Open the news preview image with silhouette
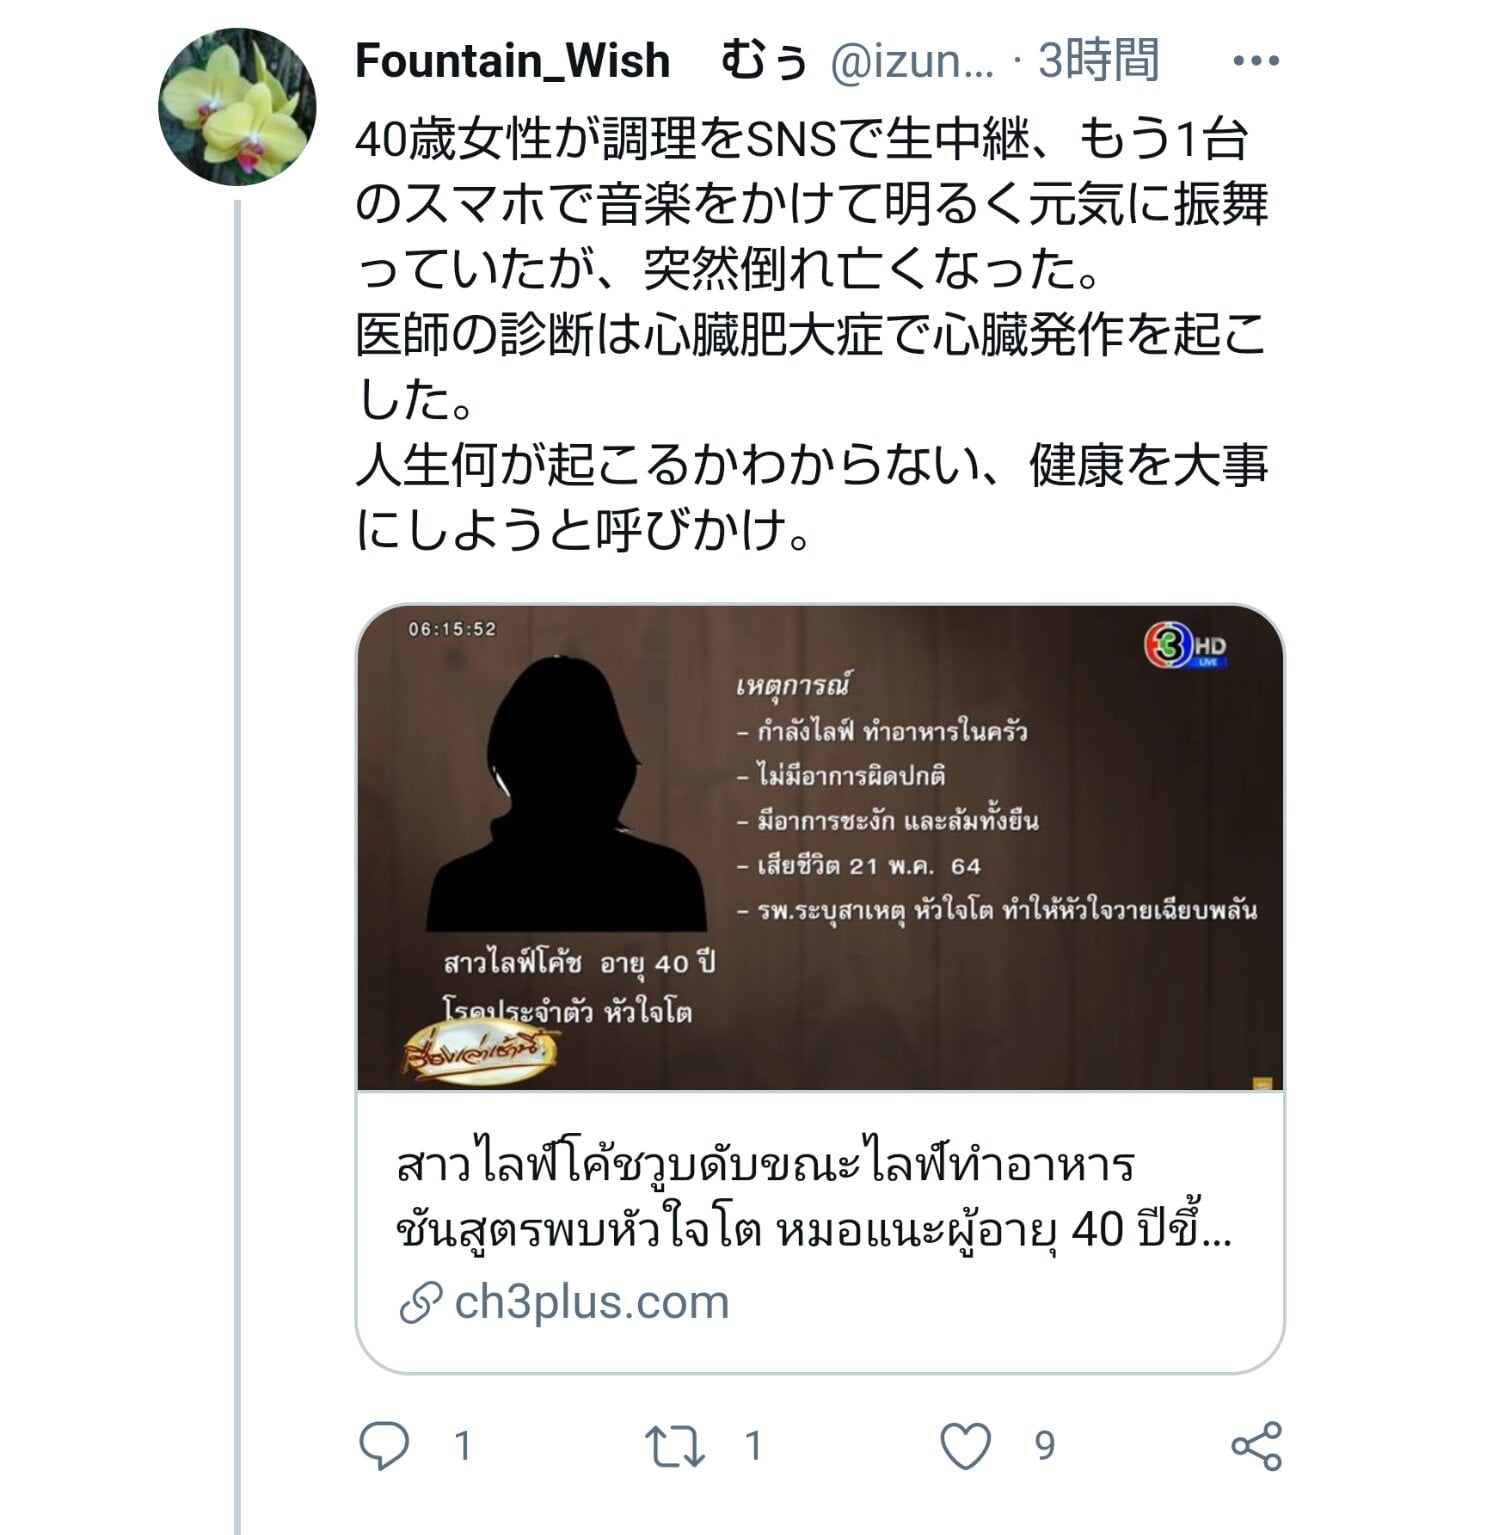Screen dimensions: 1491x1535 tap(820, 847)
